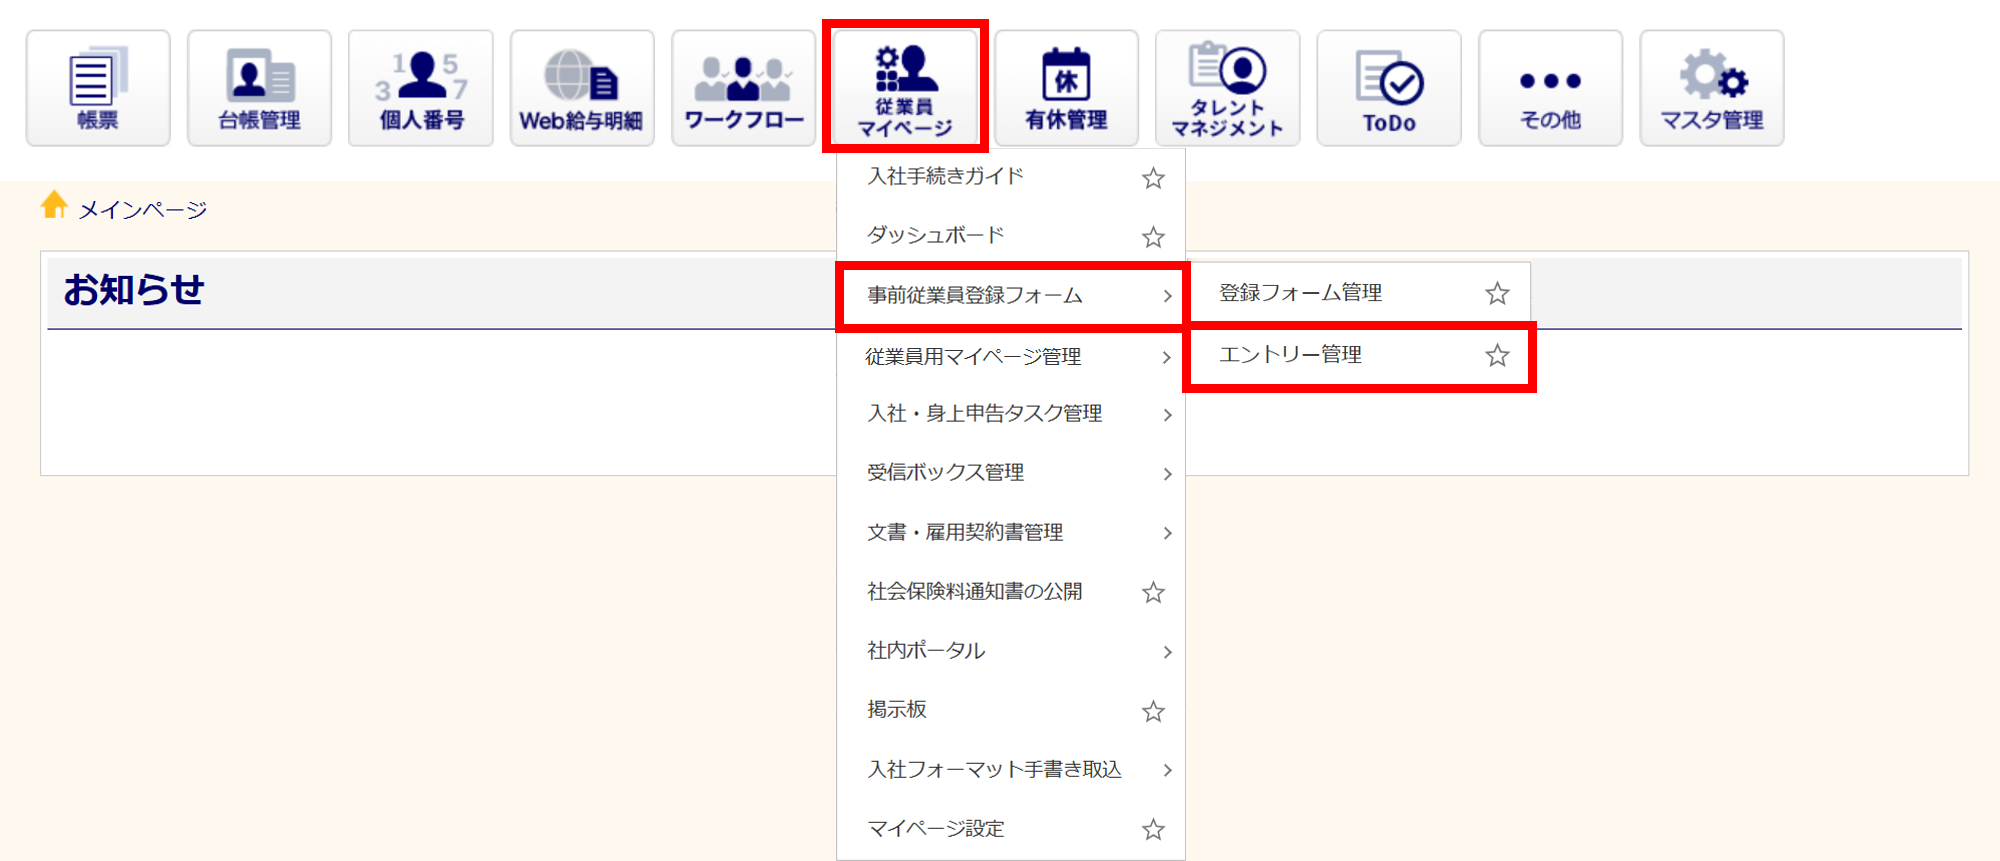Open 個人番号 personal number module
The width and height of the screenshot is (2000, 861).
tap(421, 88)
